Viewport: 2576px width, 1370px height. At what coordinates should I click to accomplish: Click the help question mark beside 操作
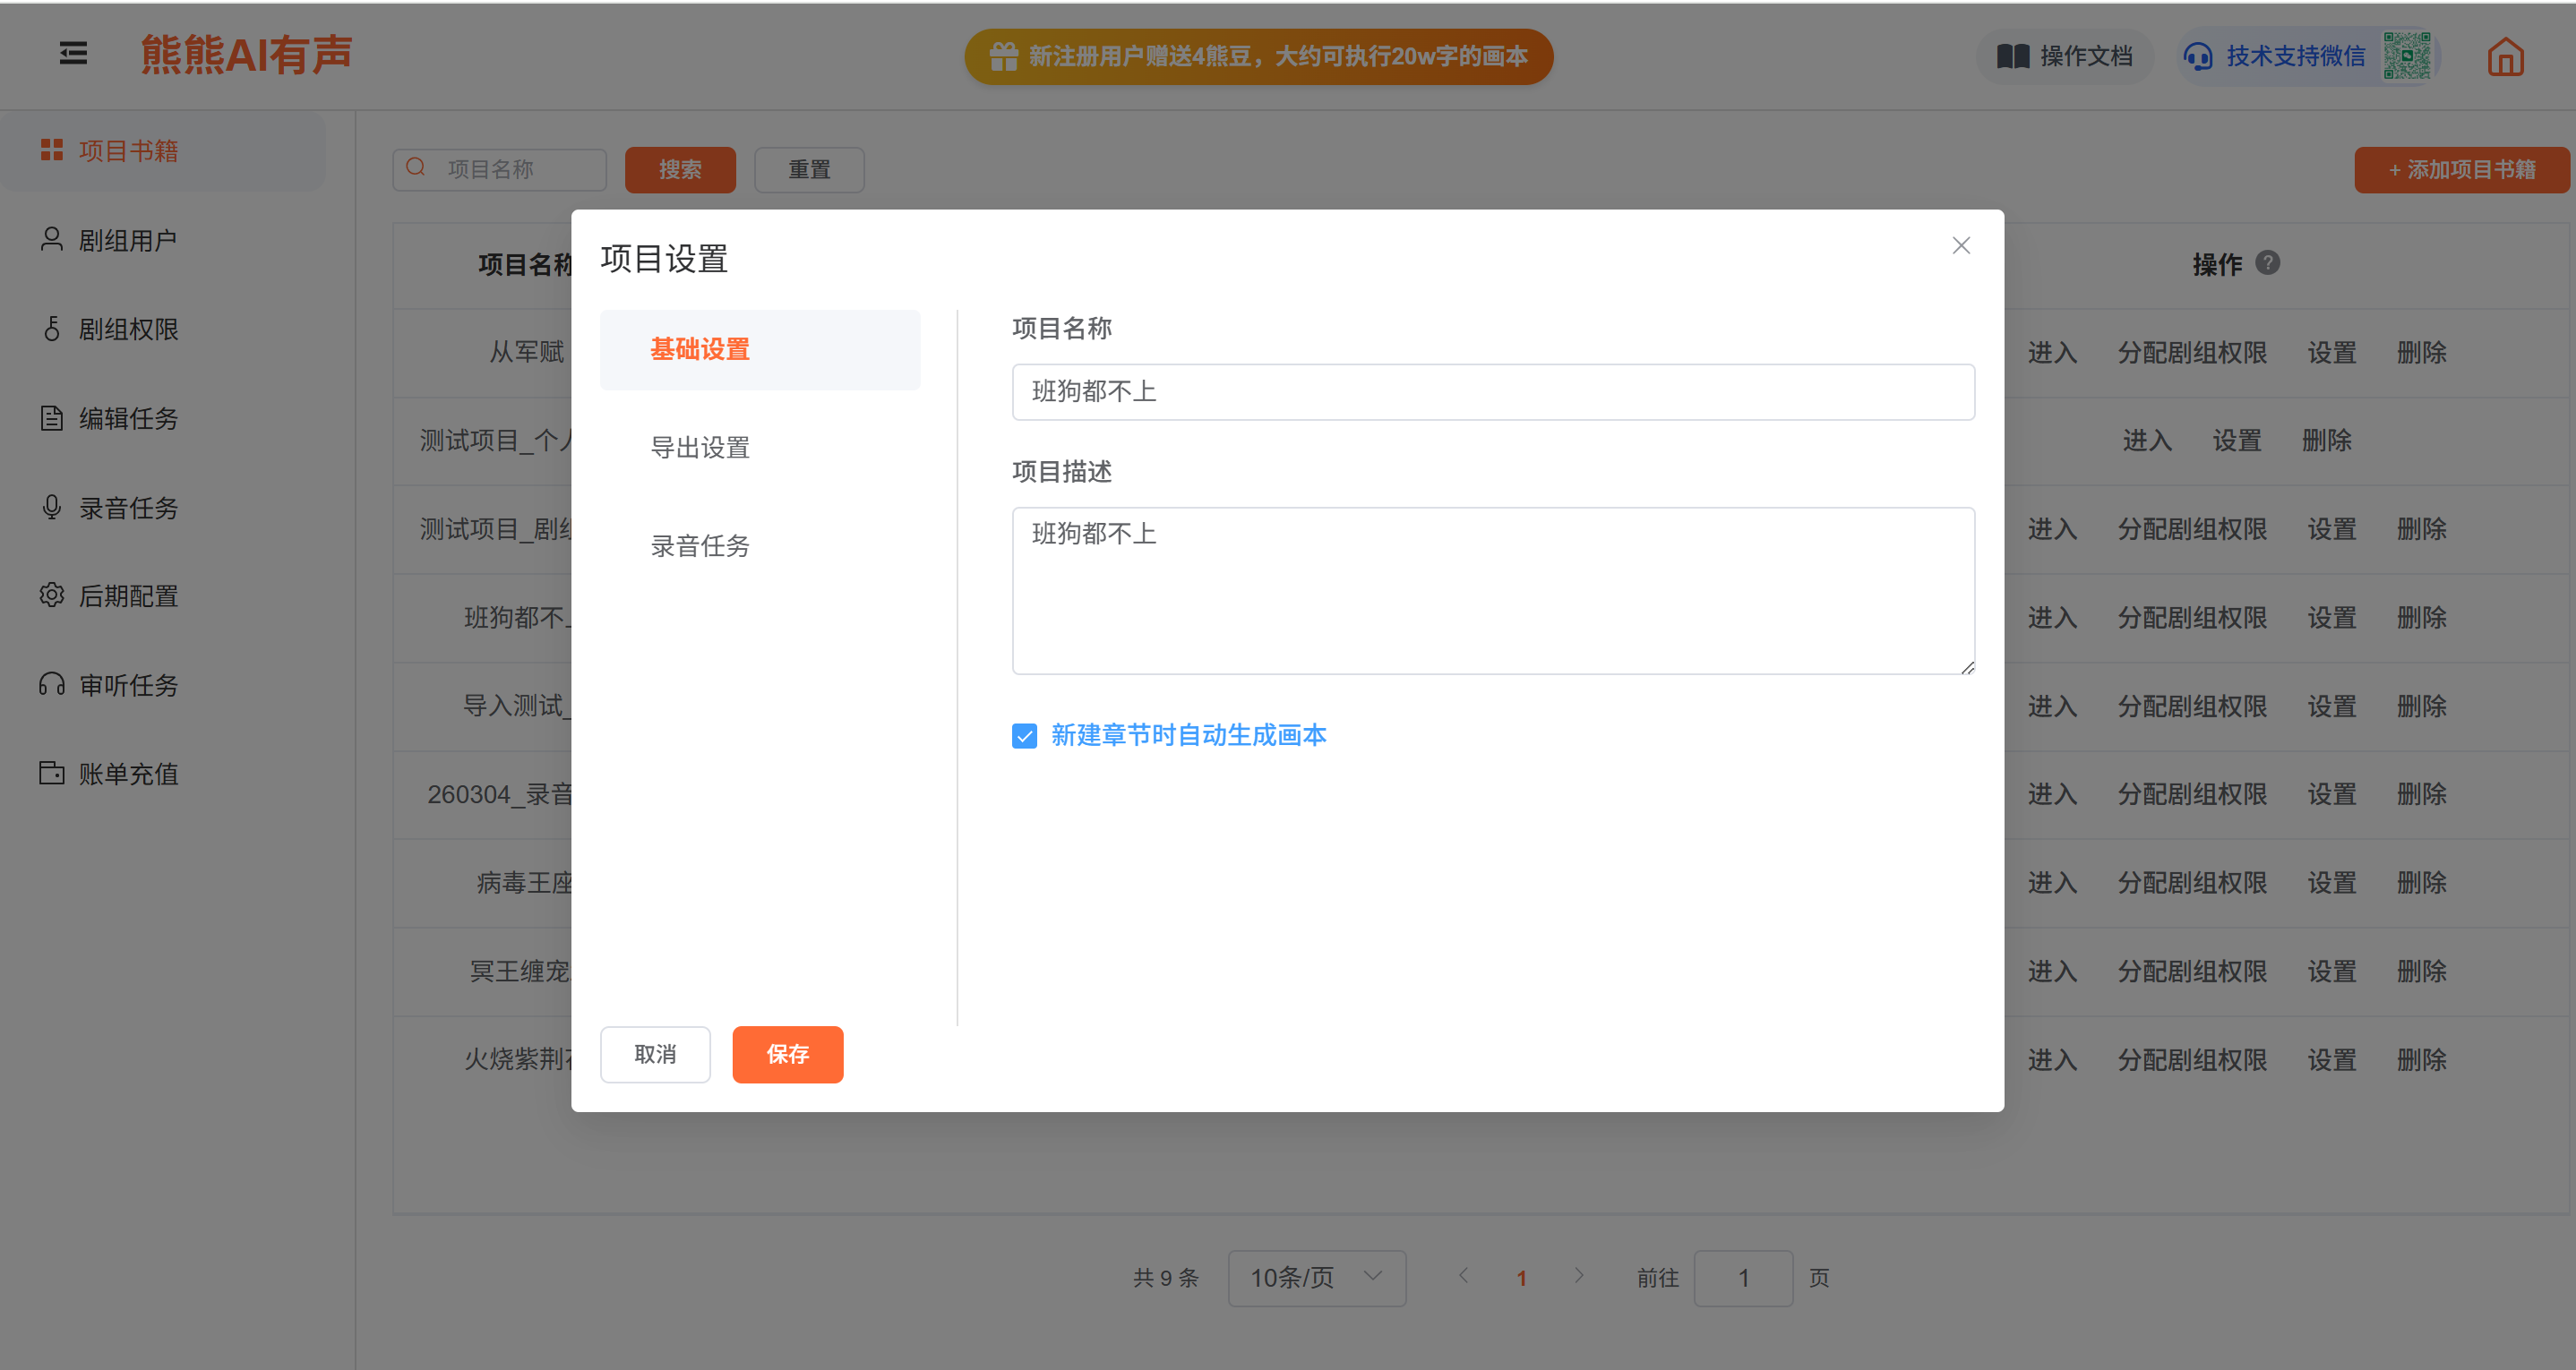click(x=2268, y=263)
